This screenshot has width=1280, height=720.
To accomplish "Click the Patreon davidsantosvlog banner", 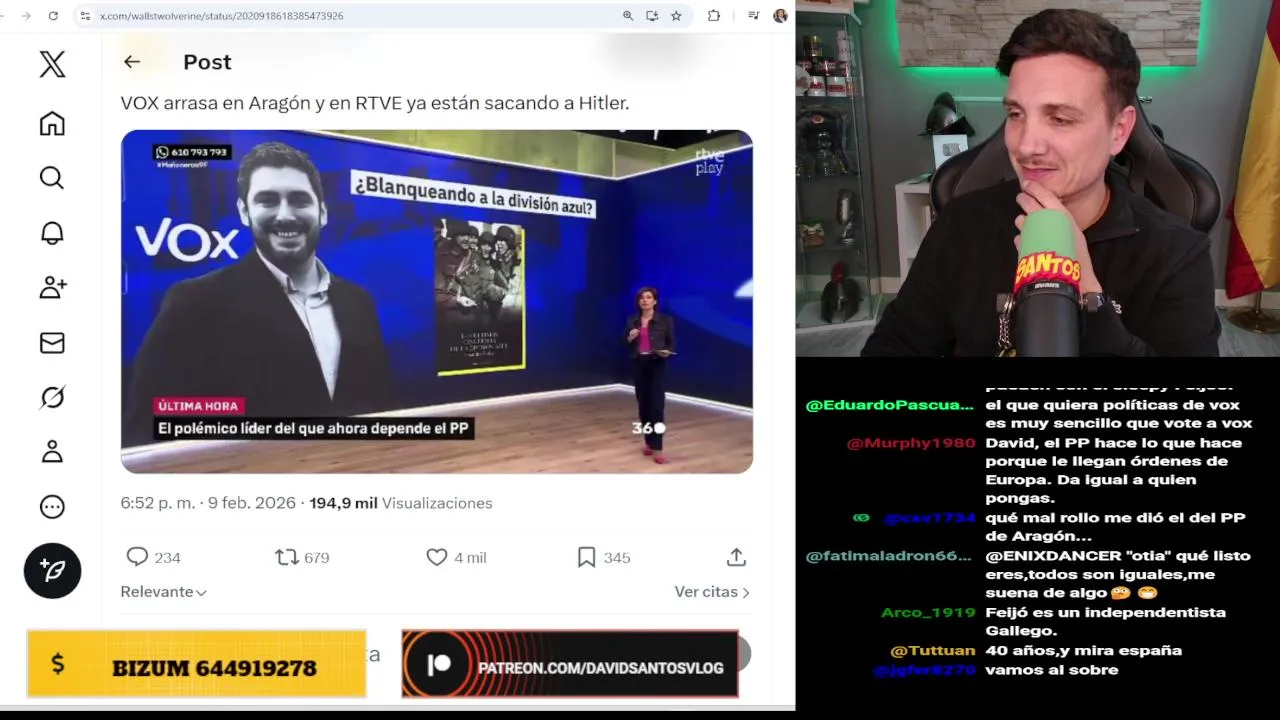I will pyautogui.click(x=570, y=664).
